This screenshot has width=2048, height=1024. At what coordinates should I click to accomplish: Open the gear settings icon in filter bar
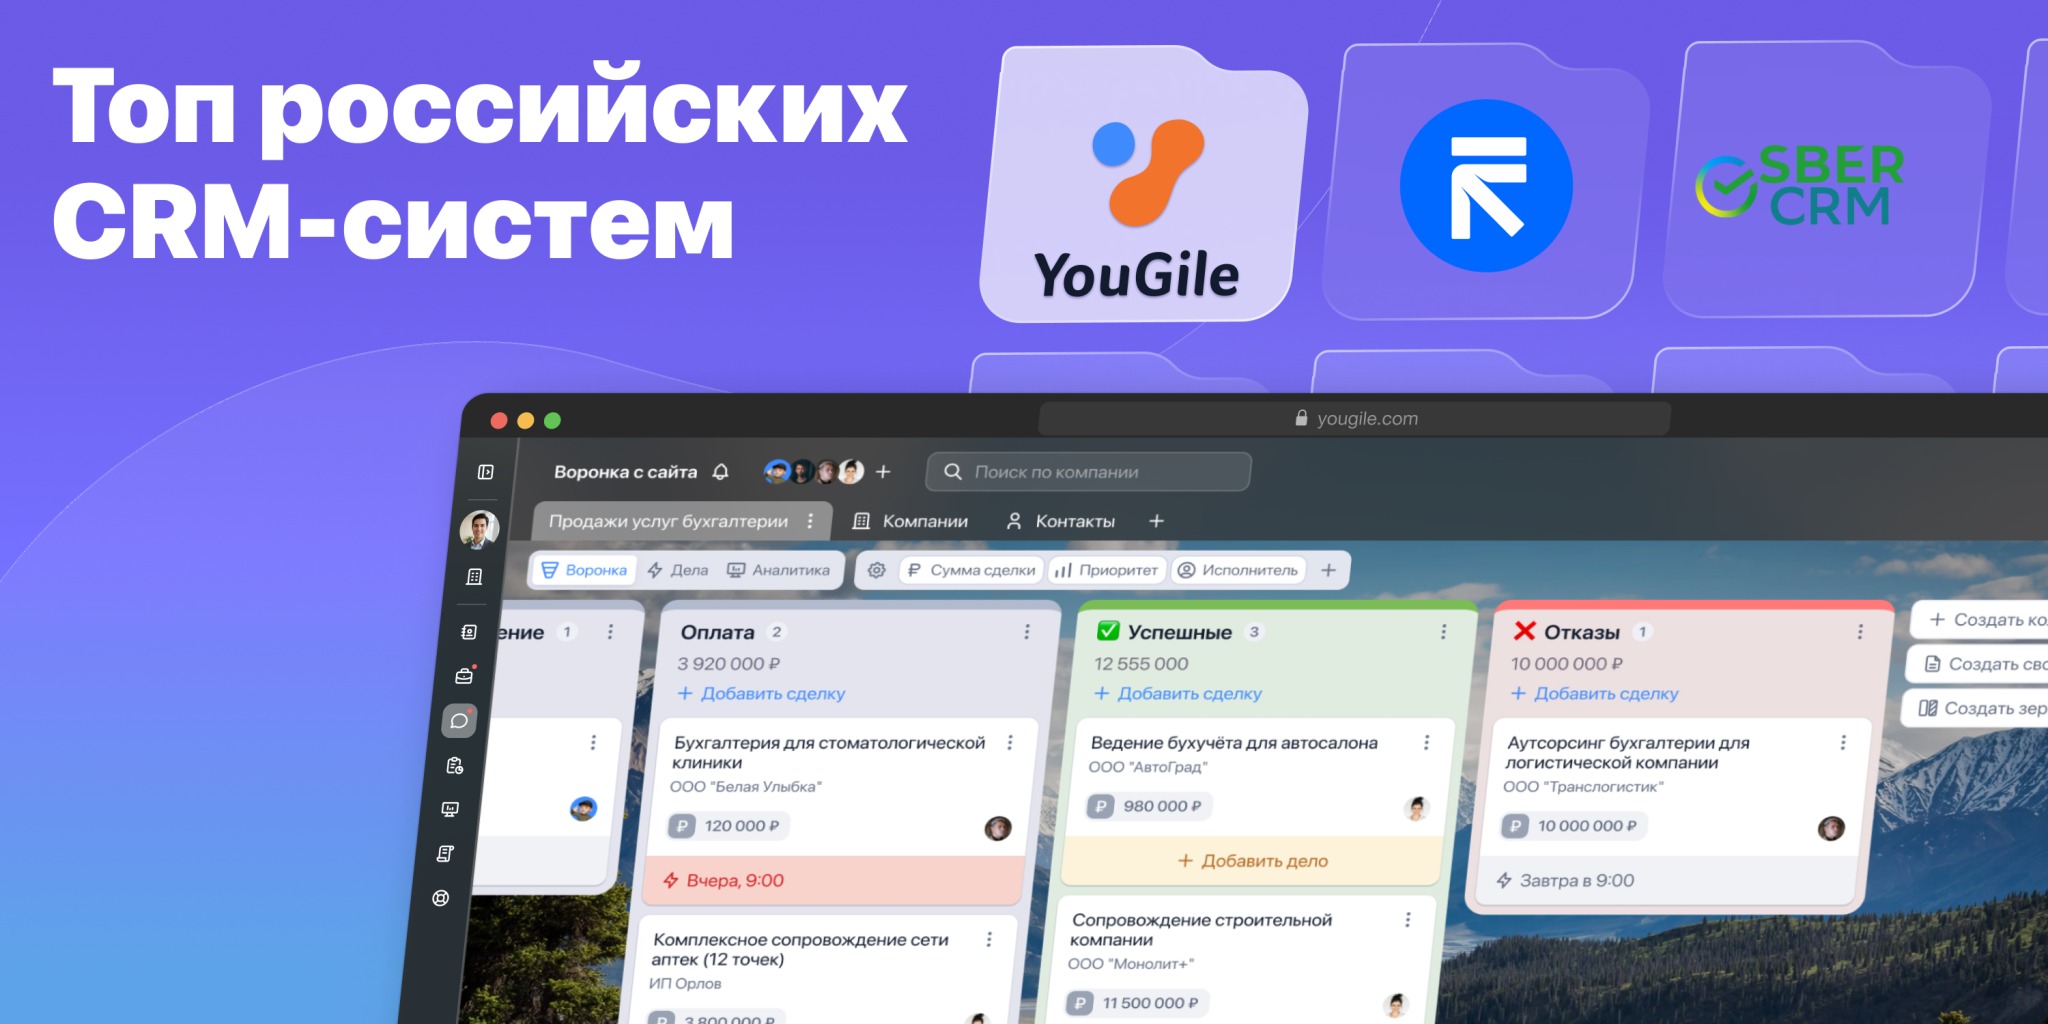point(877,570)
